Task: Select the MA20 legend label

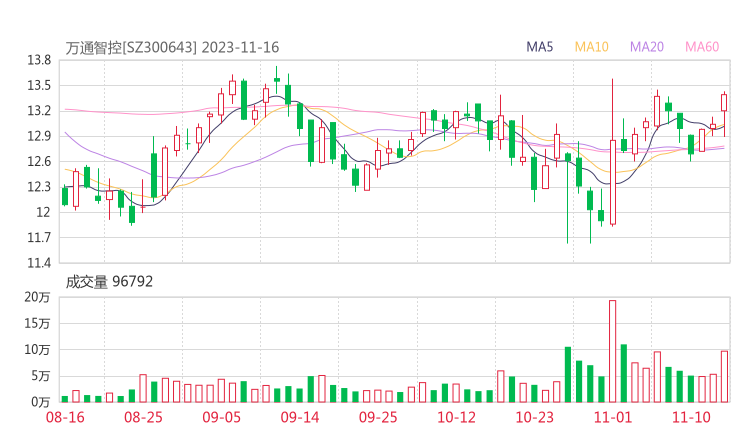Action: (x=647, y=47)
